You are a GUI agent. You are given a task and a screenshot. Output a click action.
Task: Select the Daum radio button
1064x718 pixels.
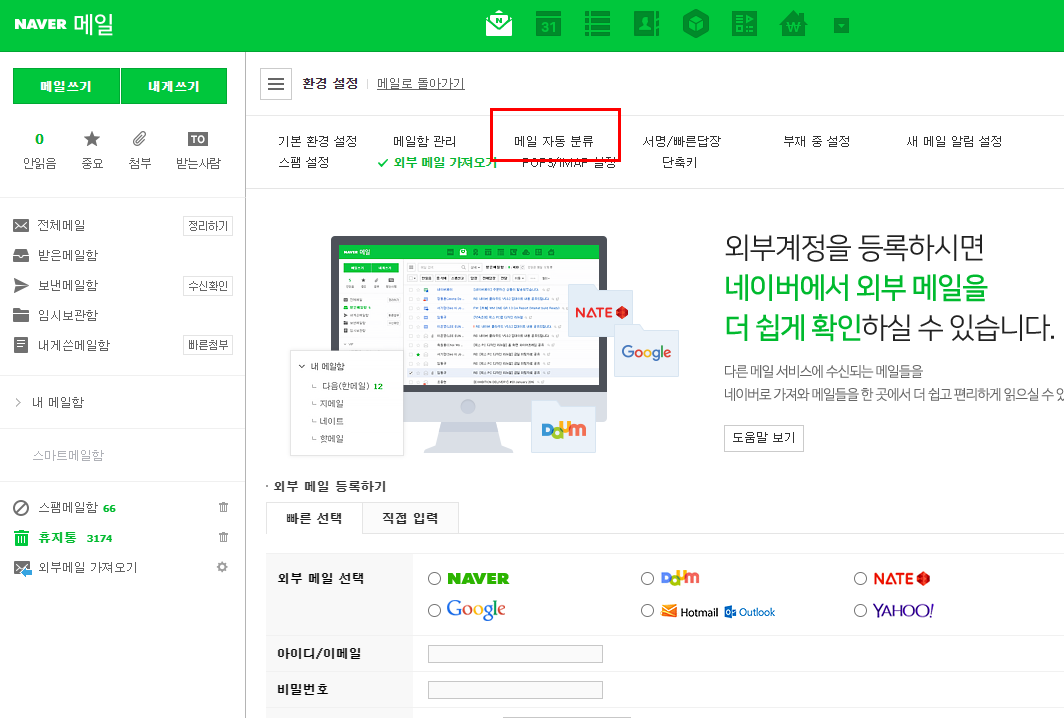pos(647,578)
